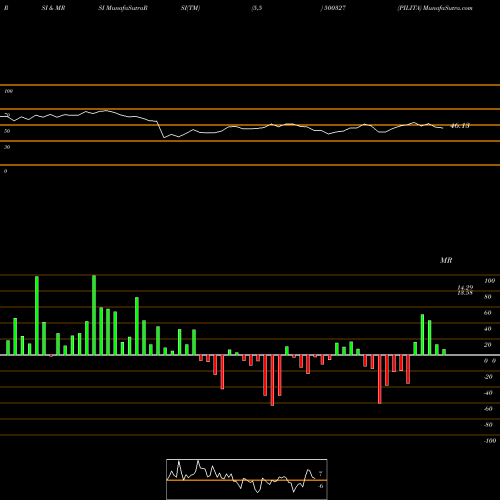
Task: Click the RSI axis label 50
Action: (7, 131)
